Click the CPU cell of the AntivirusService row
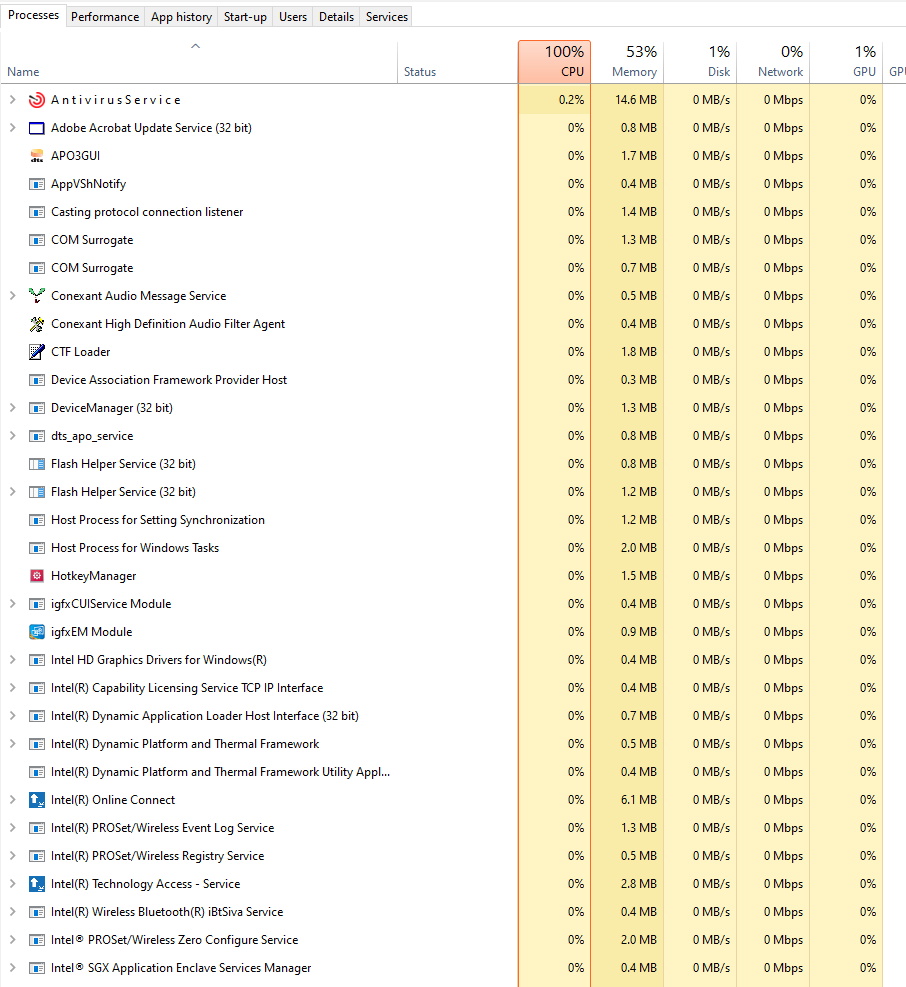Image resolution: width=906 pixels, height=987 pixels. (x=555, y=100)
